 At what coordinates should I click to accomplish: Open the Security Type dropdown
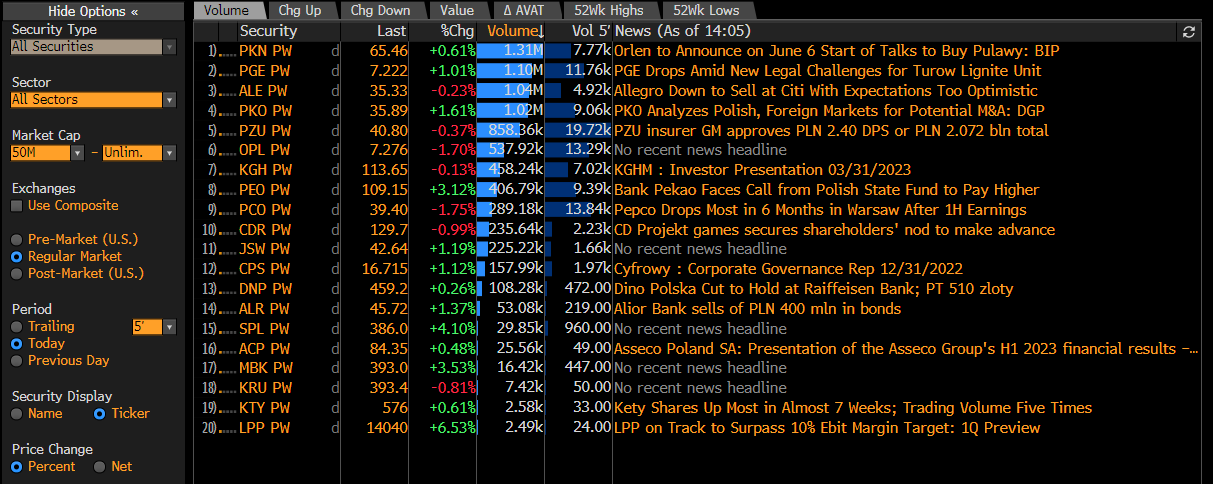tap(169, 47)
